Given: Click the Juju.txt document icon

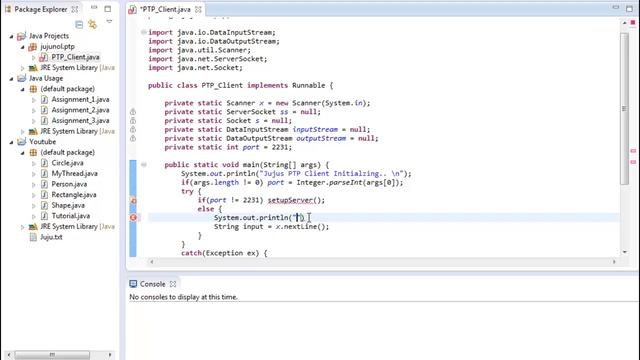Looking at the screenshot, I should pos(33,237).
